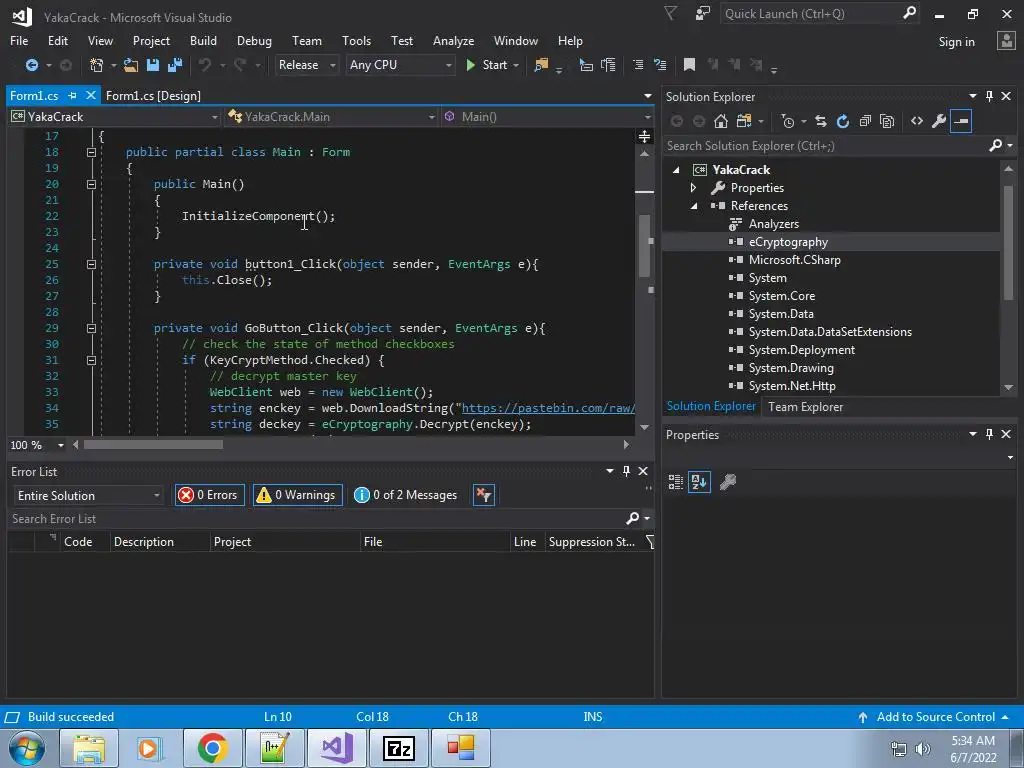Click Error List search magnifier icon
The image size is (1024, 768).
(632, 518)
